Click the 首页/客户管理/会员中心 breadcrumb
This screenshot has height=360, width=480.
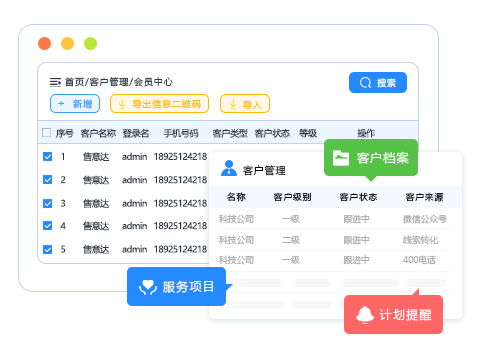point(119,82)
